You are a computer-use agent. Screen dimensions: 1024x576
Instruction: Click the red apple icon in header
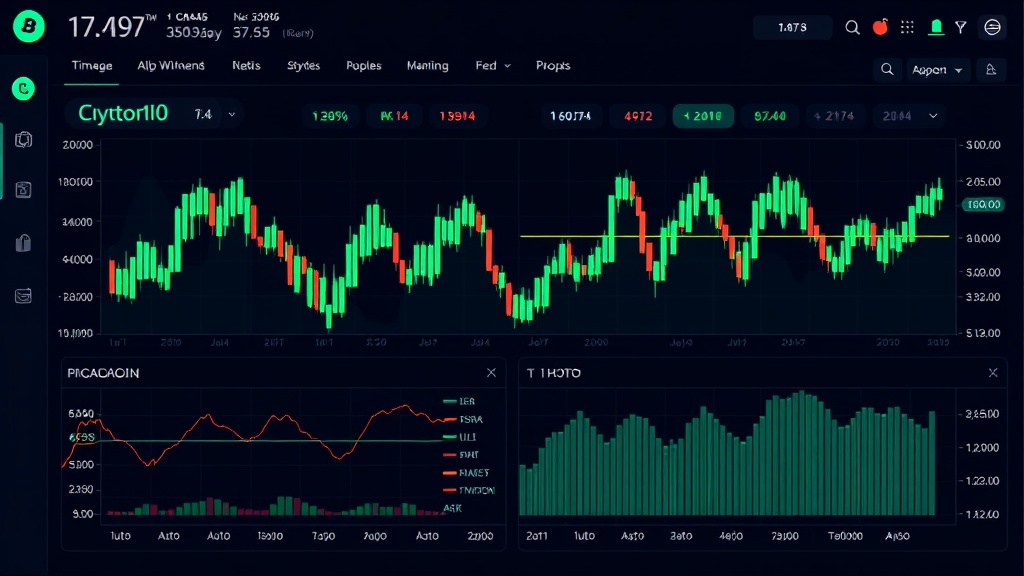click(880, 27)
